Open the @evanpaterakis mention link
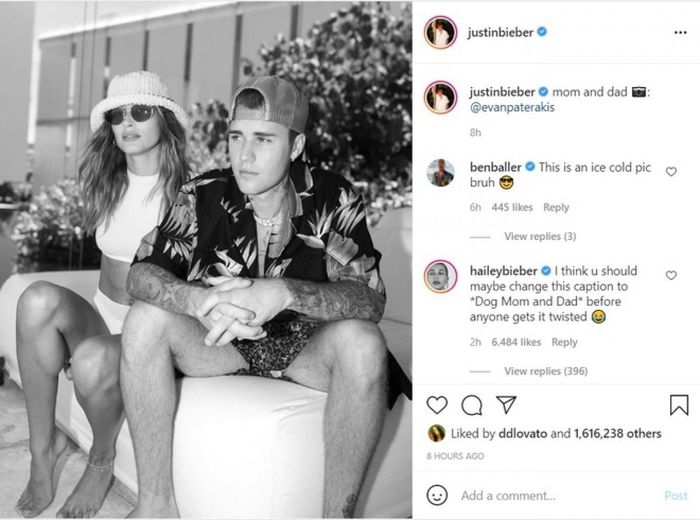This screenshot has height=520, width=700. (x=512, y=107)
